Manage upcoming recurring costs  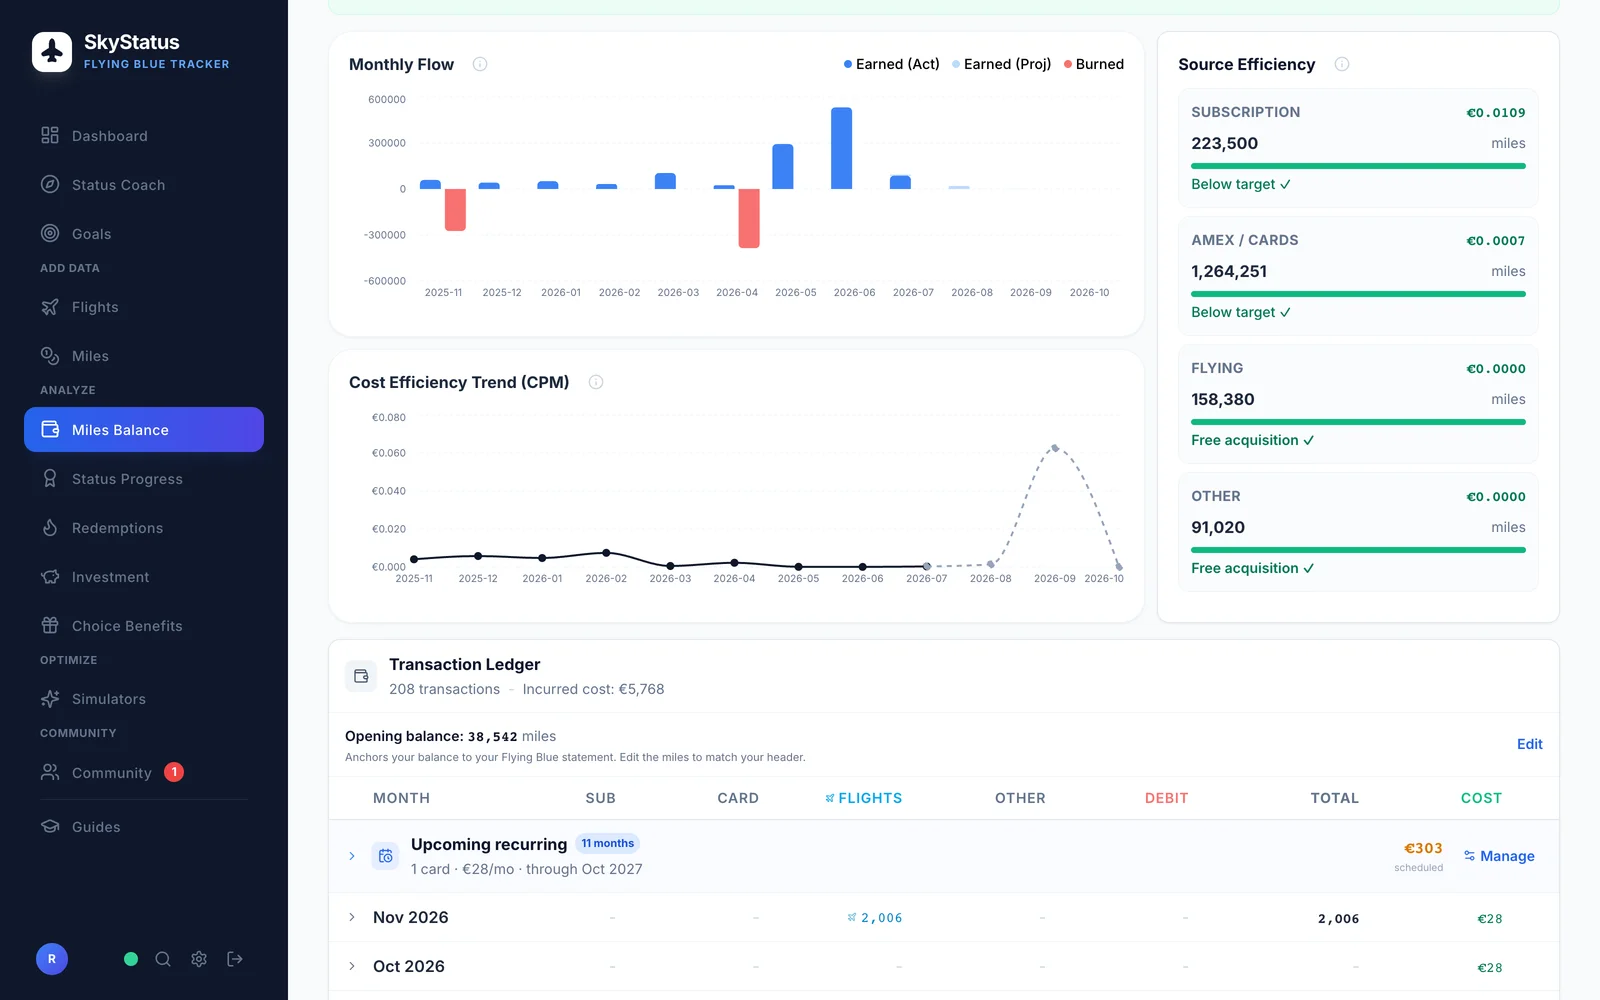coord(1499,856)
